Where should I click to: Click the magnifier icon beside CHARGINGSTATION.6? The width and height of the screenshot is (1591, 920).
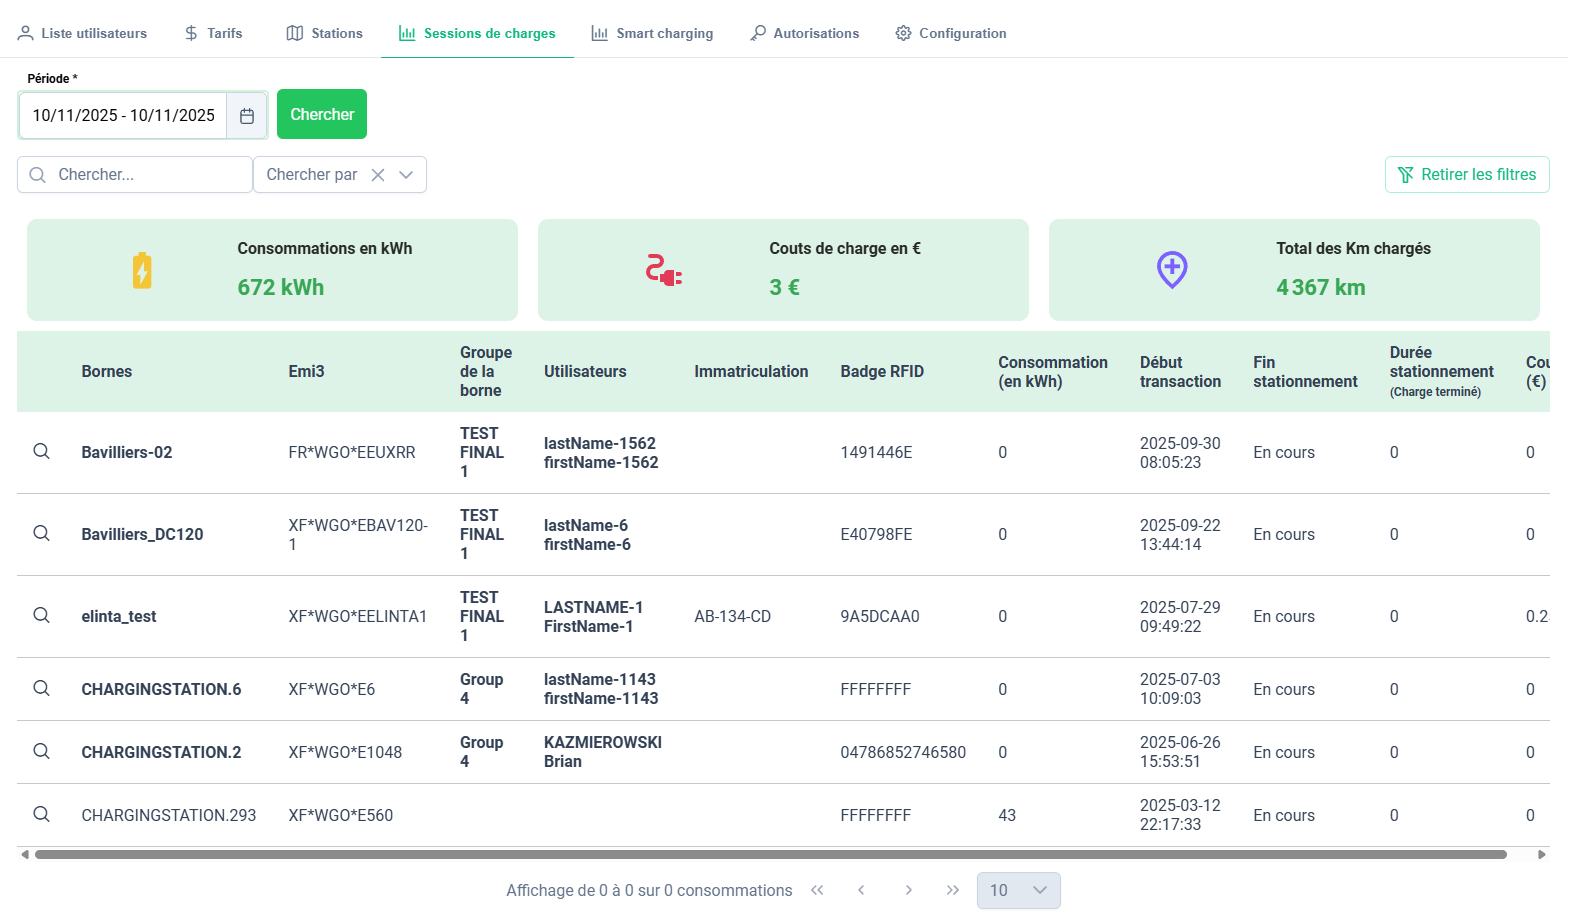click(41, 689)
